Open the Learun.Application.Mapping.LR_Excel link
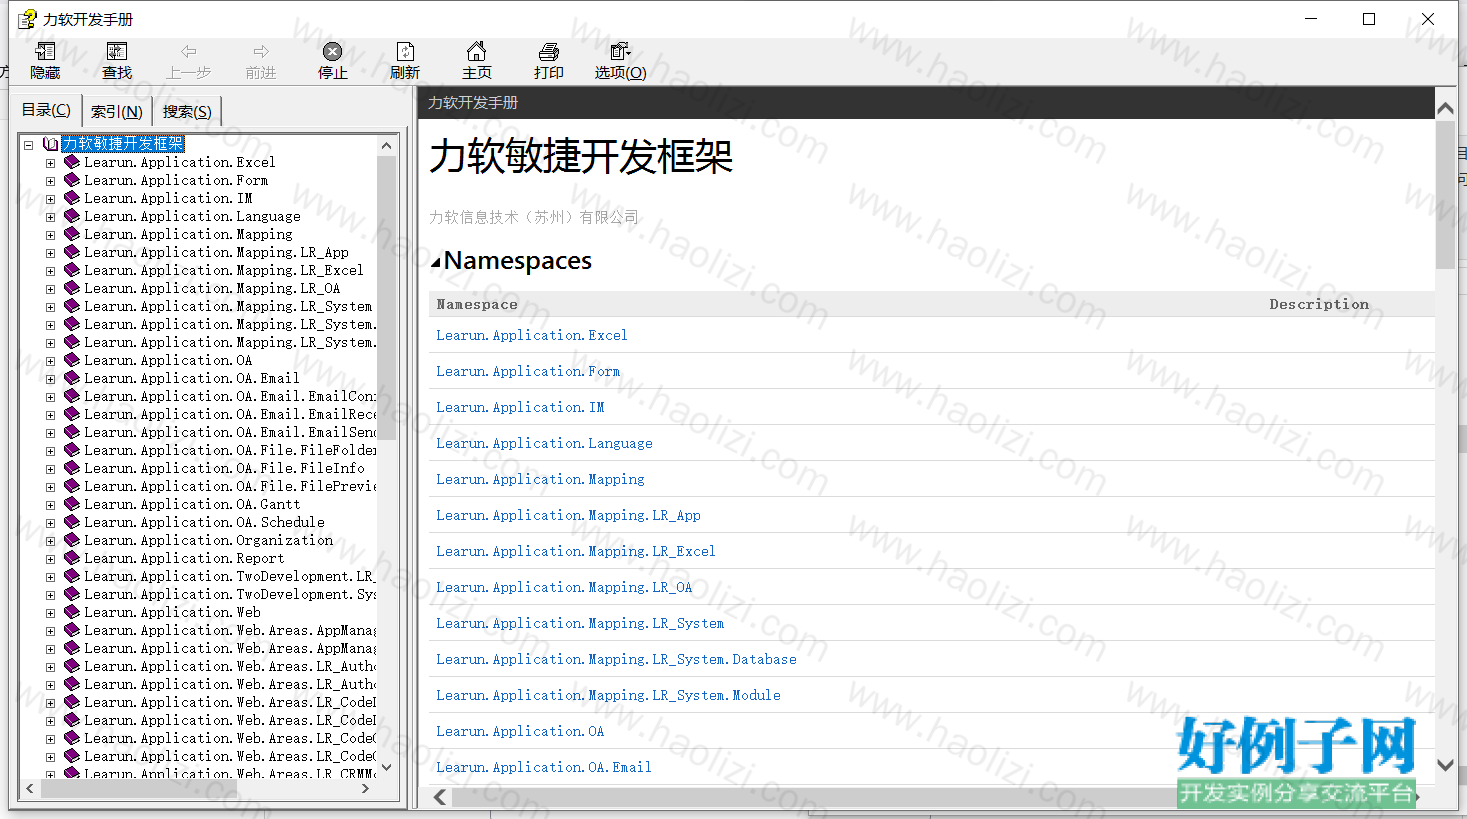 tap(576, 551)
